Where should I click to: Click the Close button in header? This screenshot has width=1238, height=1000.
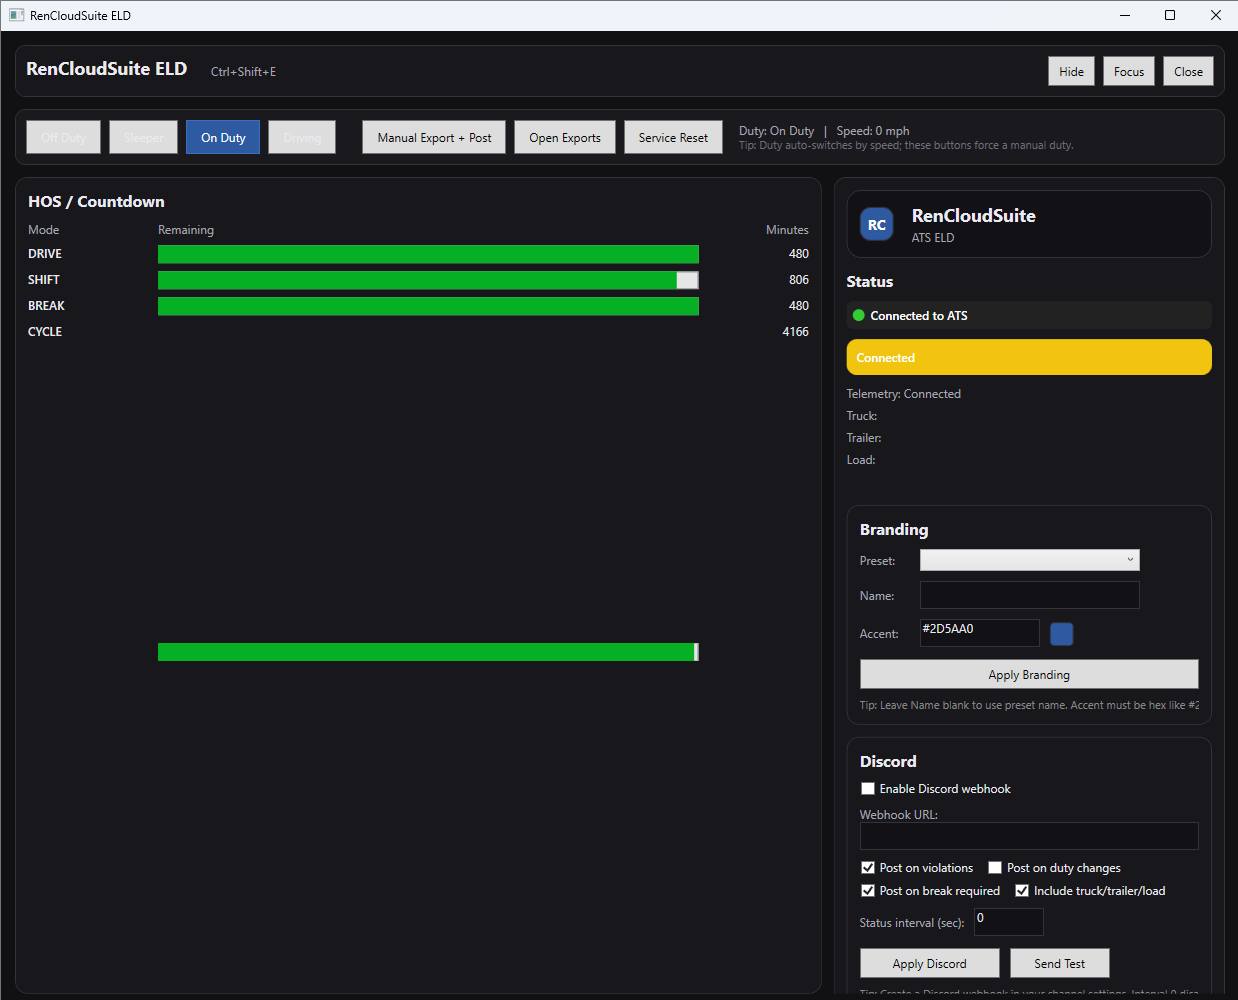pyautogui.click(x=1188, y=71)
